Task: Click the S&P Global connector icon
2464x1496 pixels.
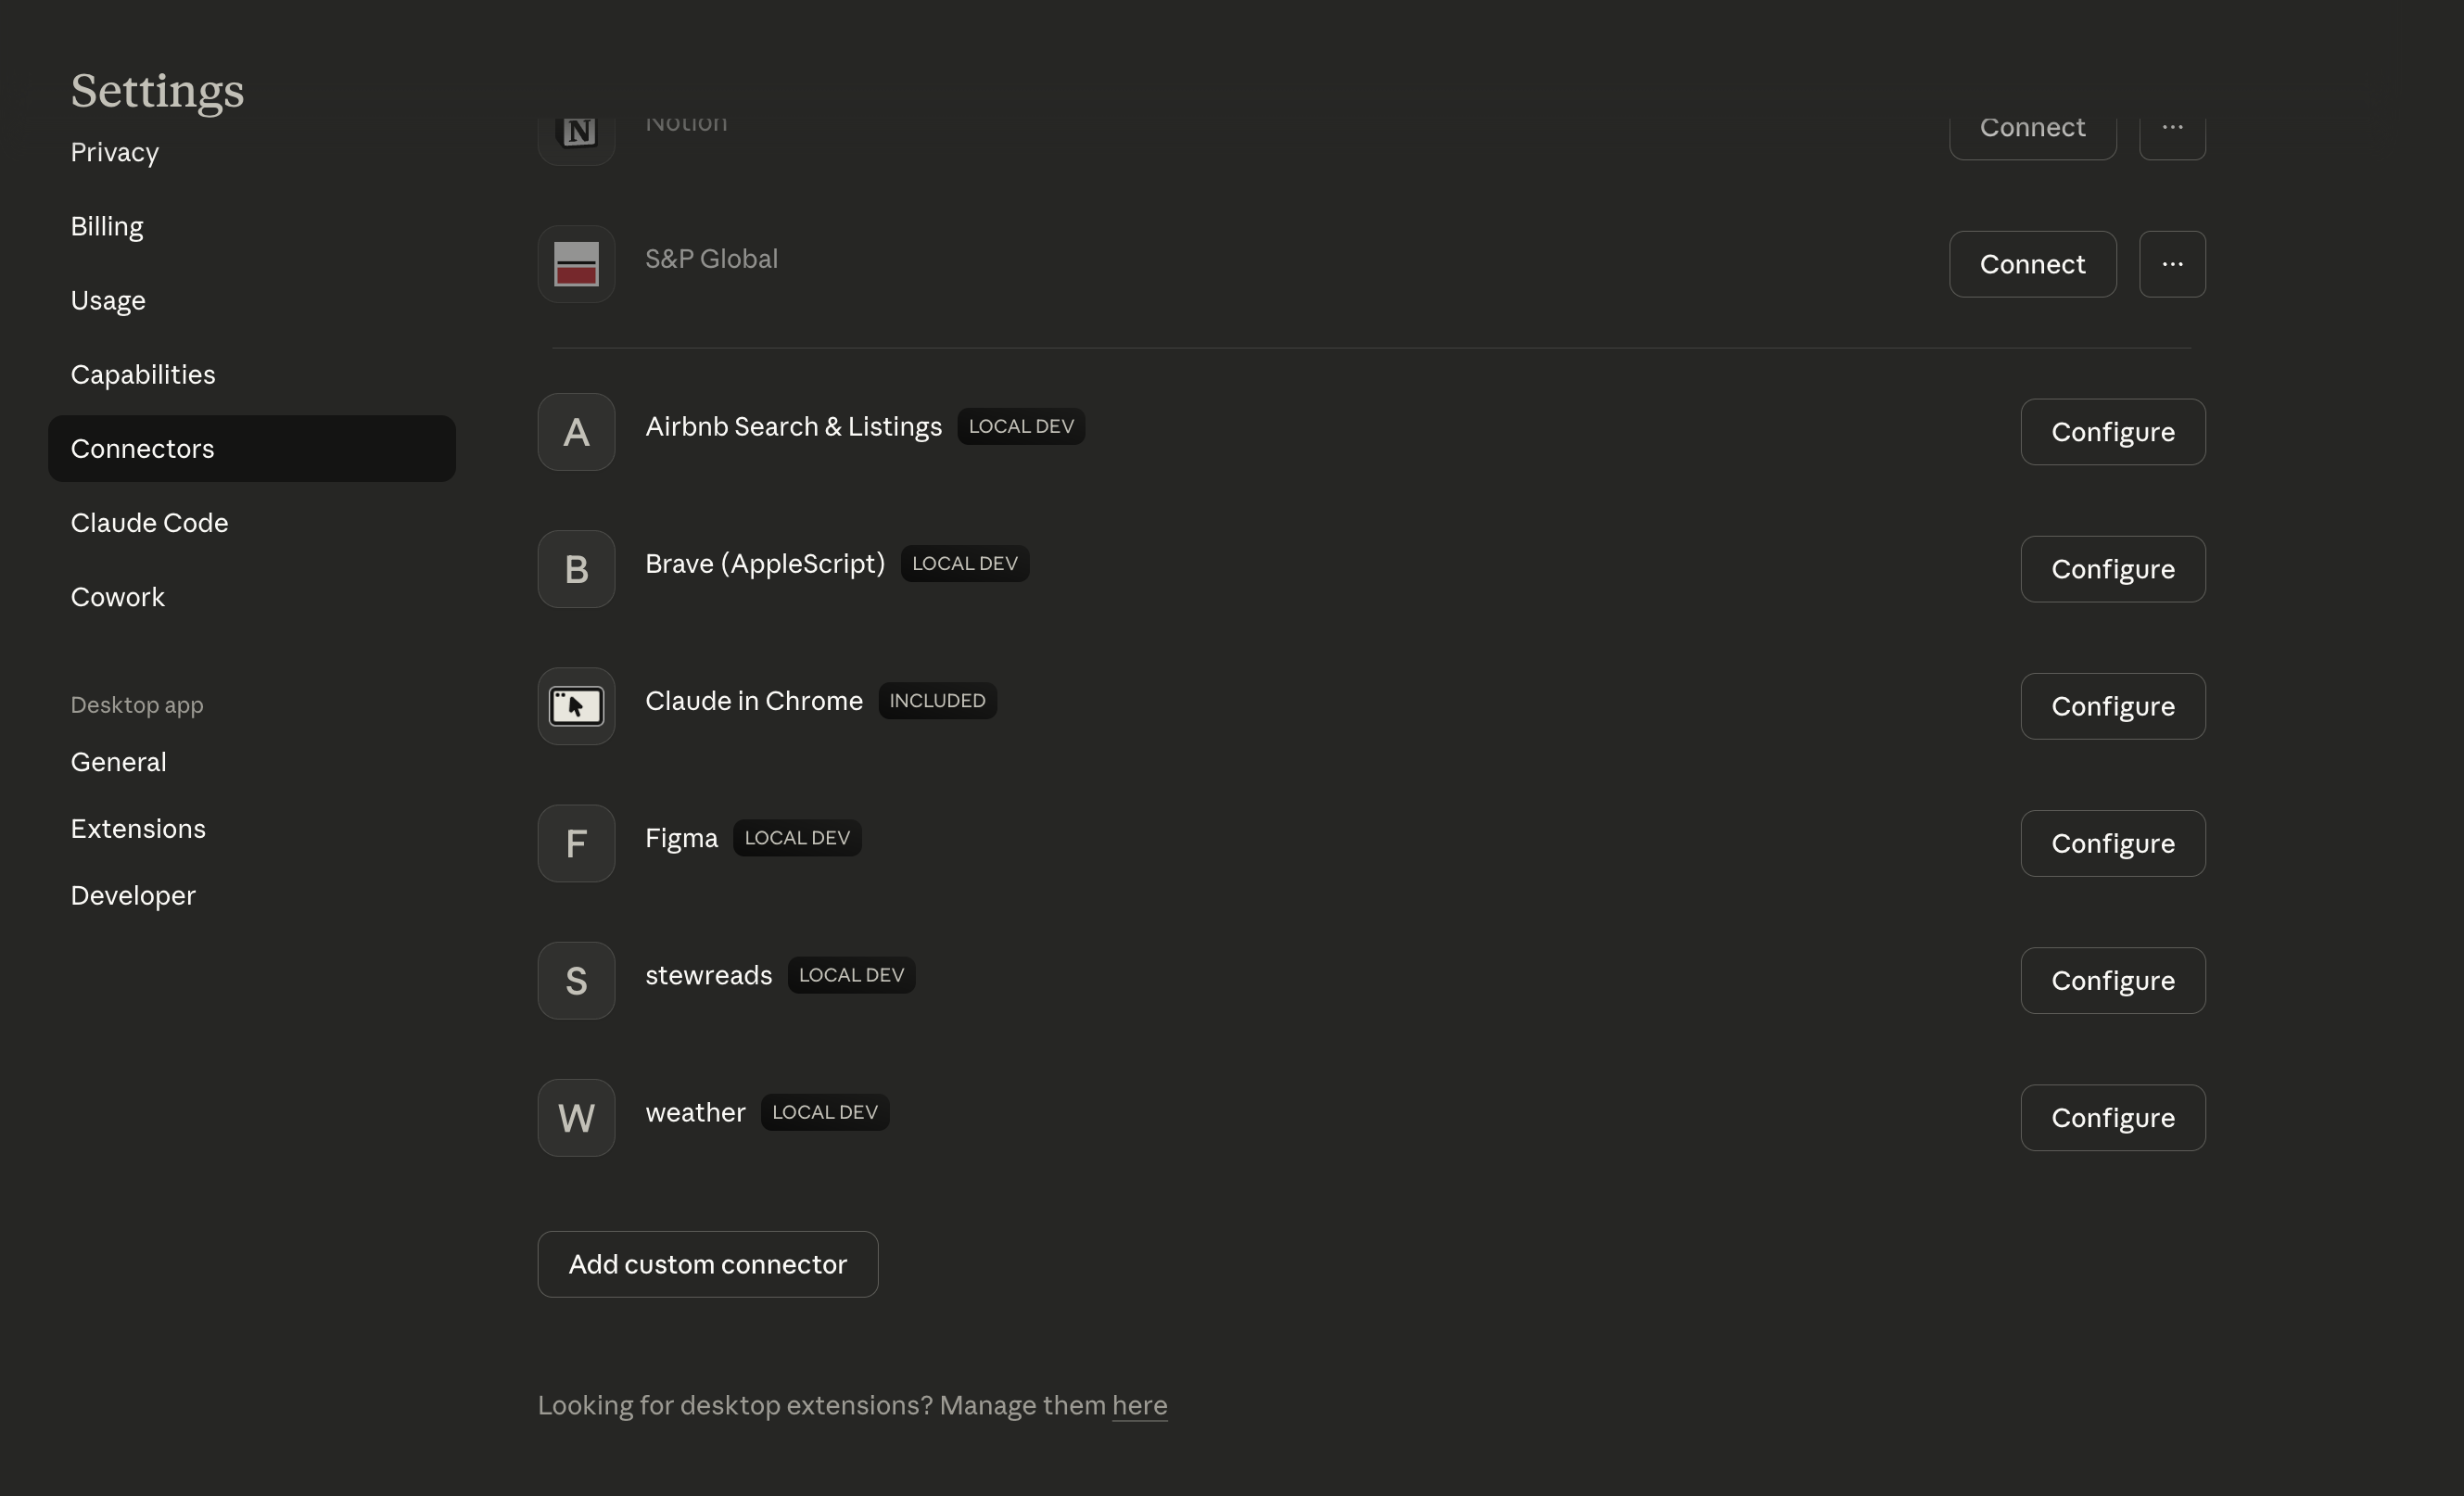Action: point(576,264)
